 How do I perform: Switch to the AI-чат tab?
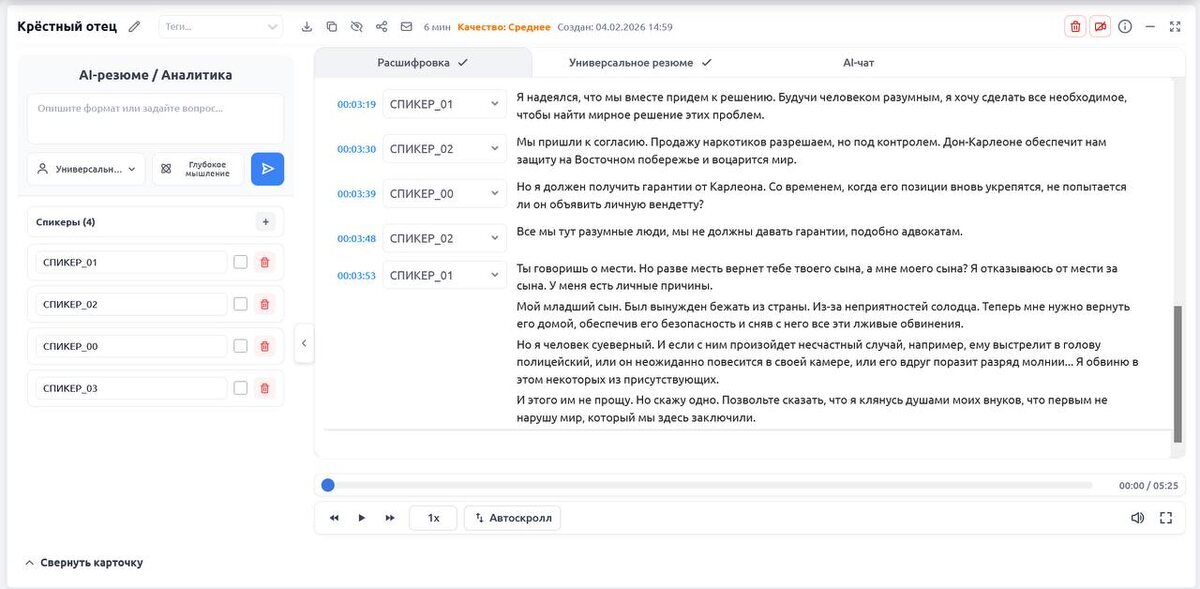tap(858, 62)
